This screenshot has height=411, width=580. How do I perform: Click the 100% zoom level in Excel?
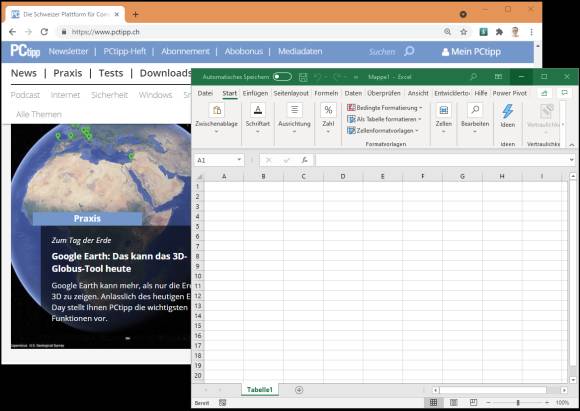(x=562, y=402)
